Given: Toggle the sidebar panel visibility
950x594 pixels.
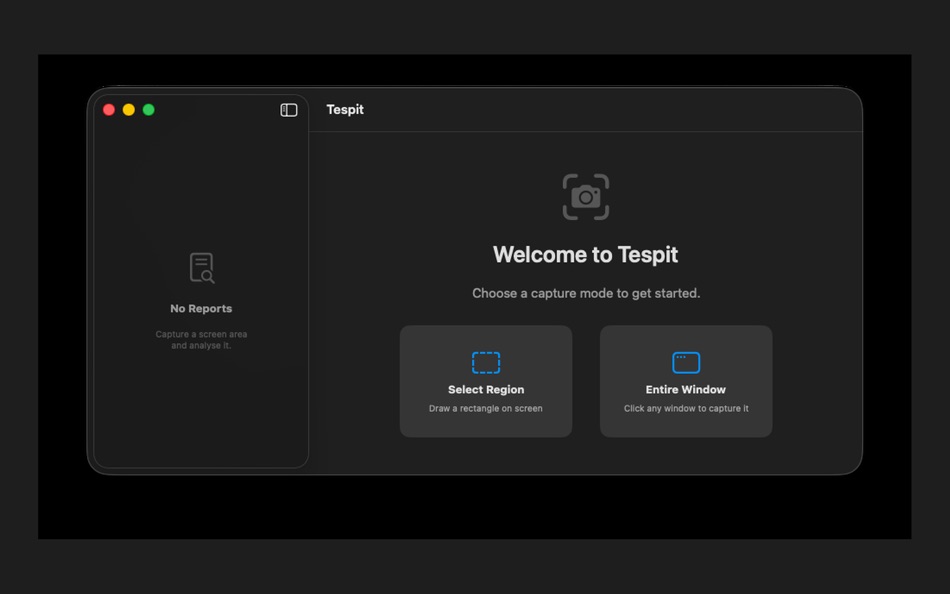Looking at the screenshot, I should [x=288, y=110].
